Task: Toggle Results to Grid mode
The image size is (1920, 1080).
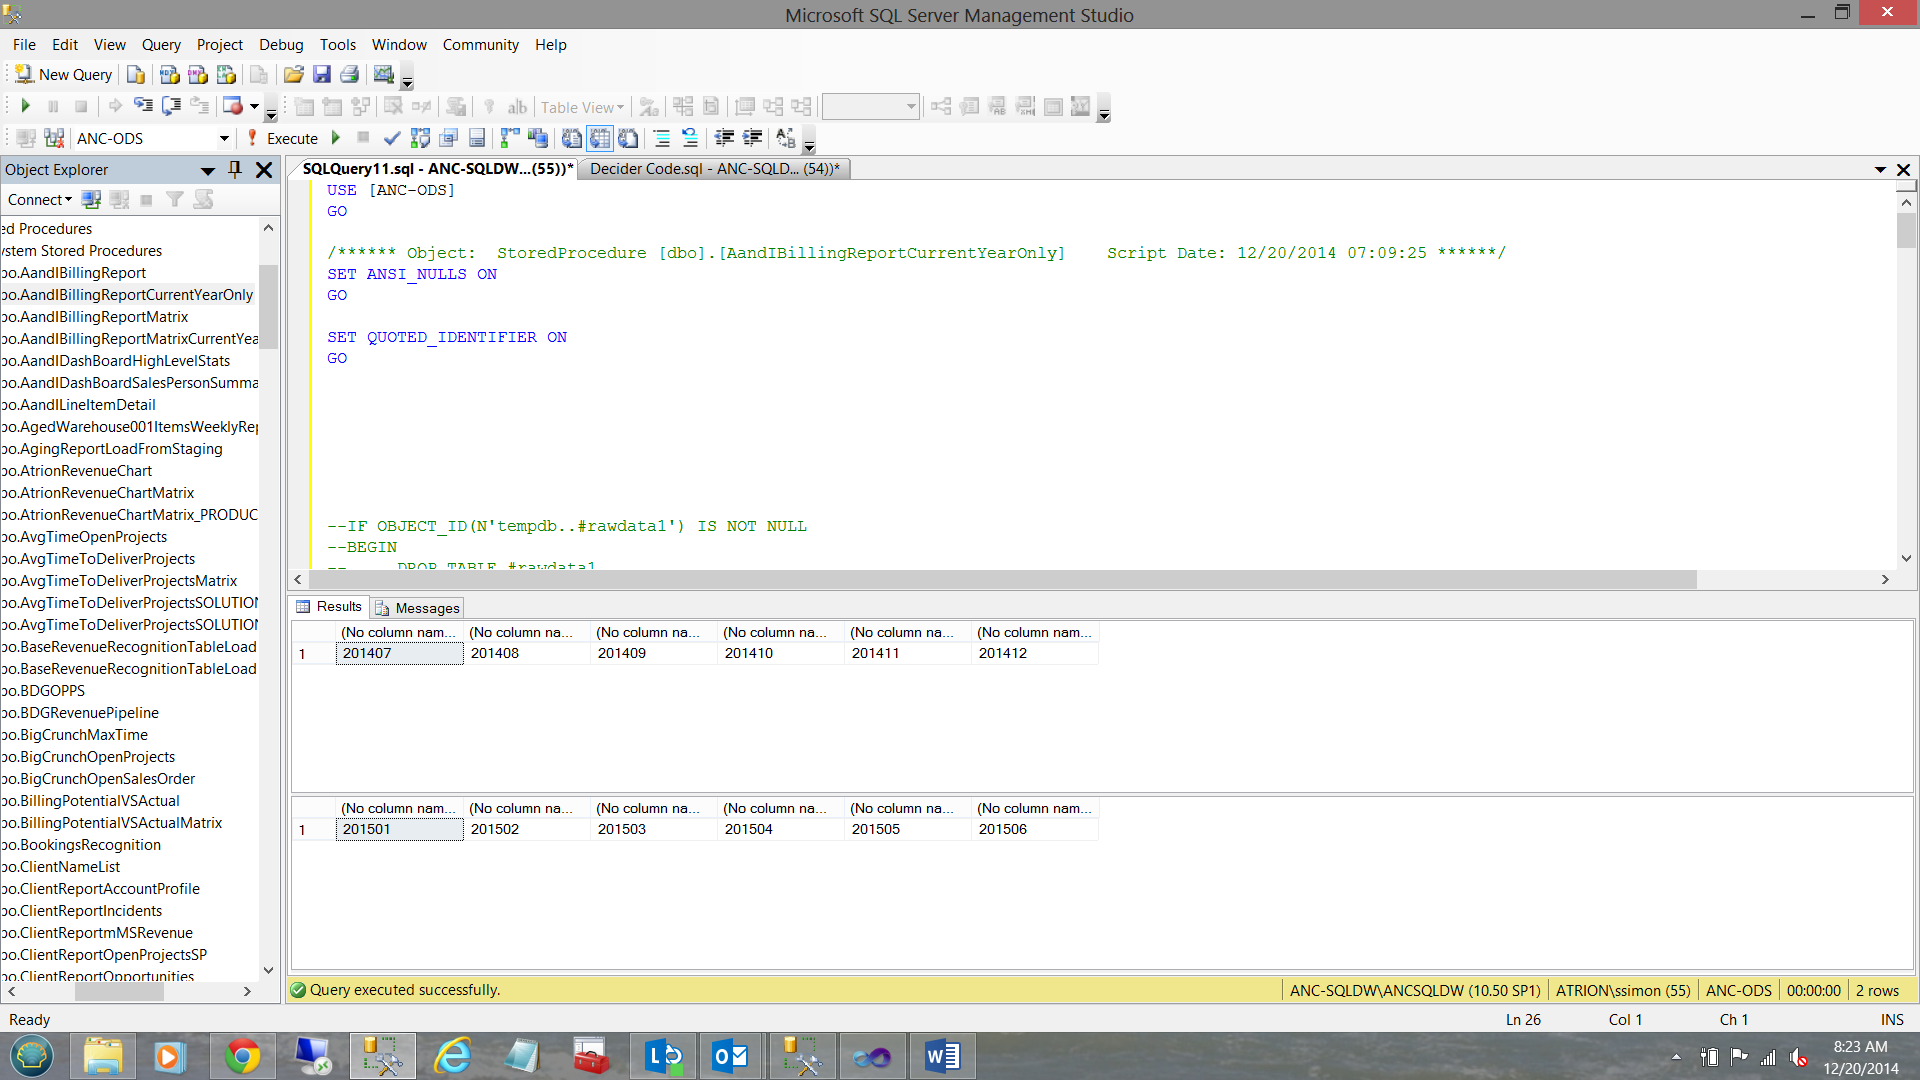Action: click(600, 138)
